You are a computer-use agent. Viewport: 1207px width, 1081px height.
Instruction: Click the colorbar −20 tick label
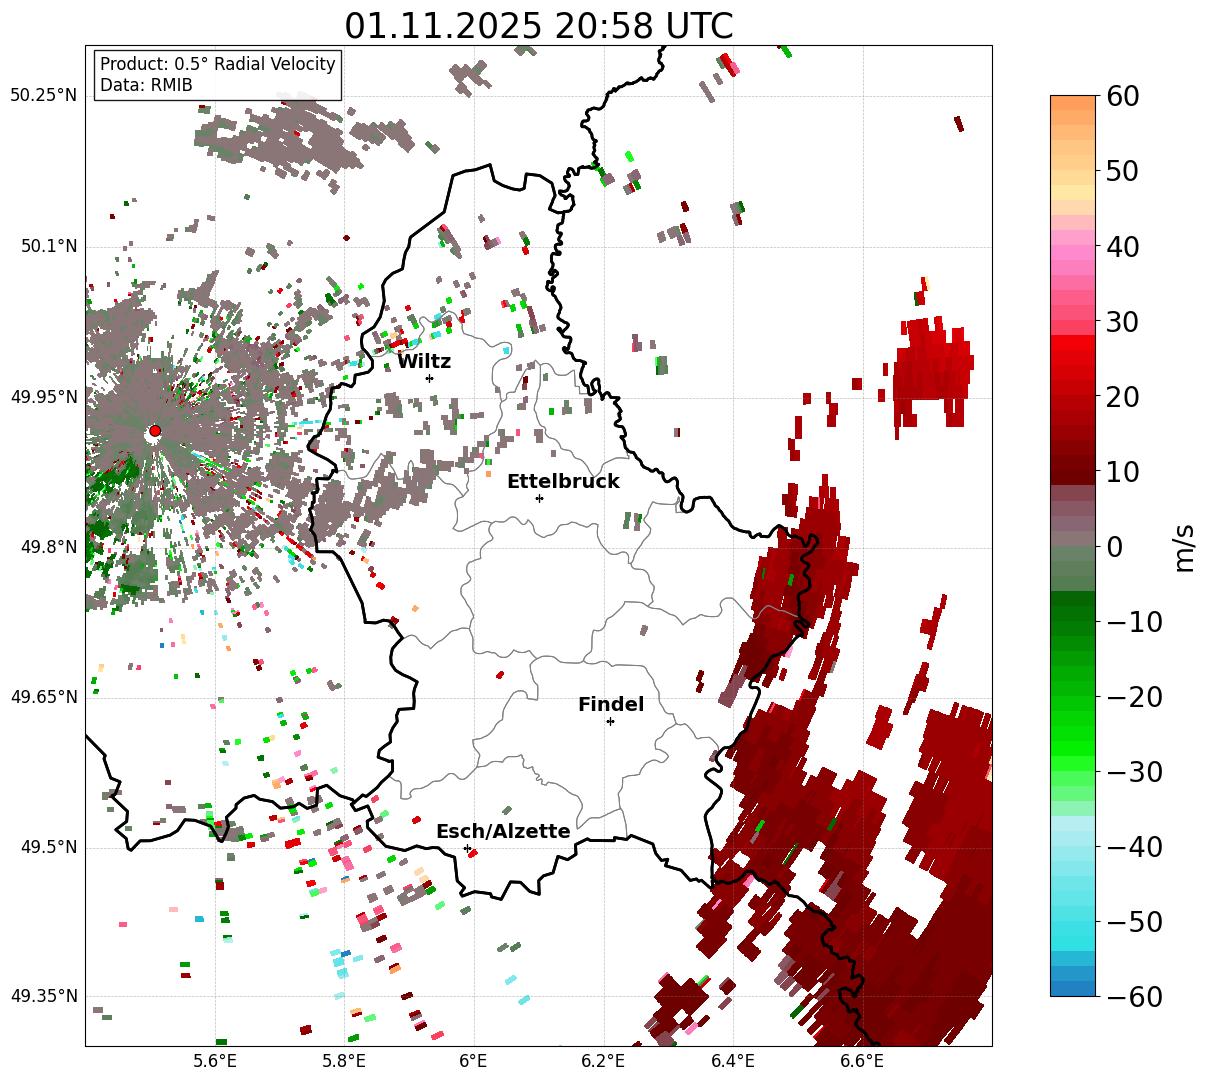tap(1134, 696)
